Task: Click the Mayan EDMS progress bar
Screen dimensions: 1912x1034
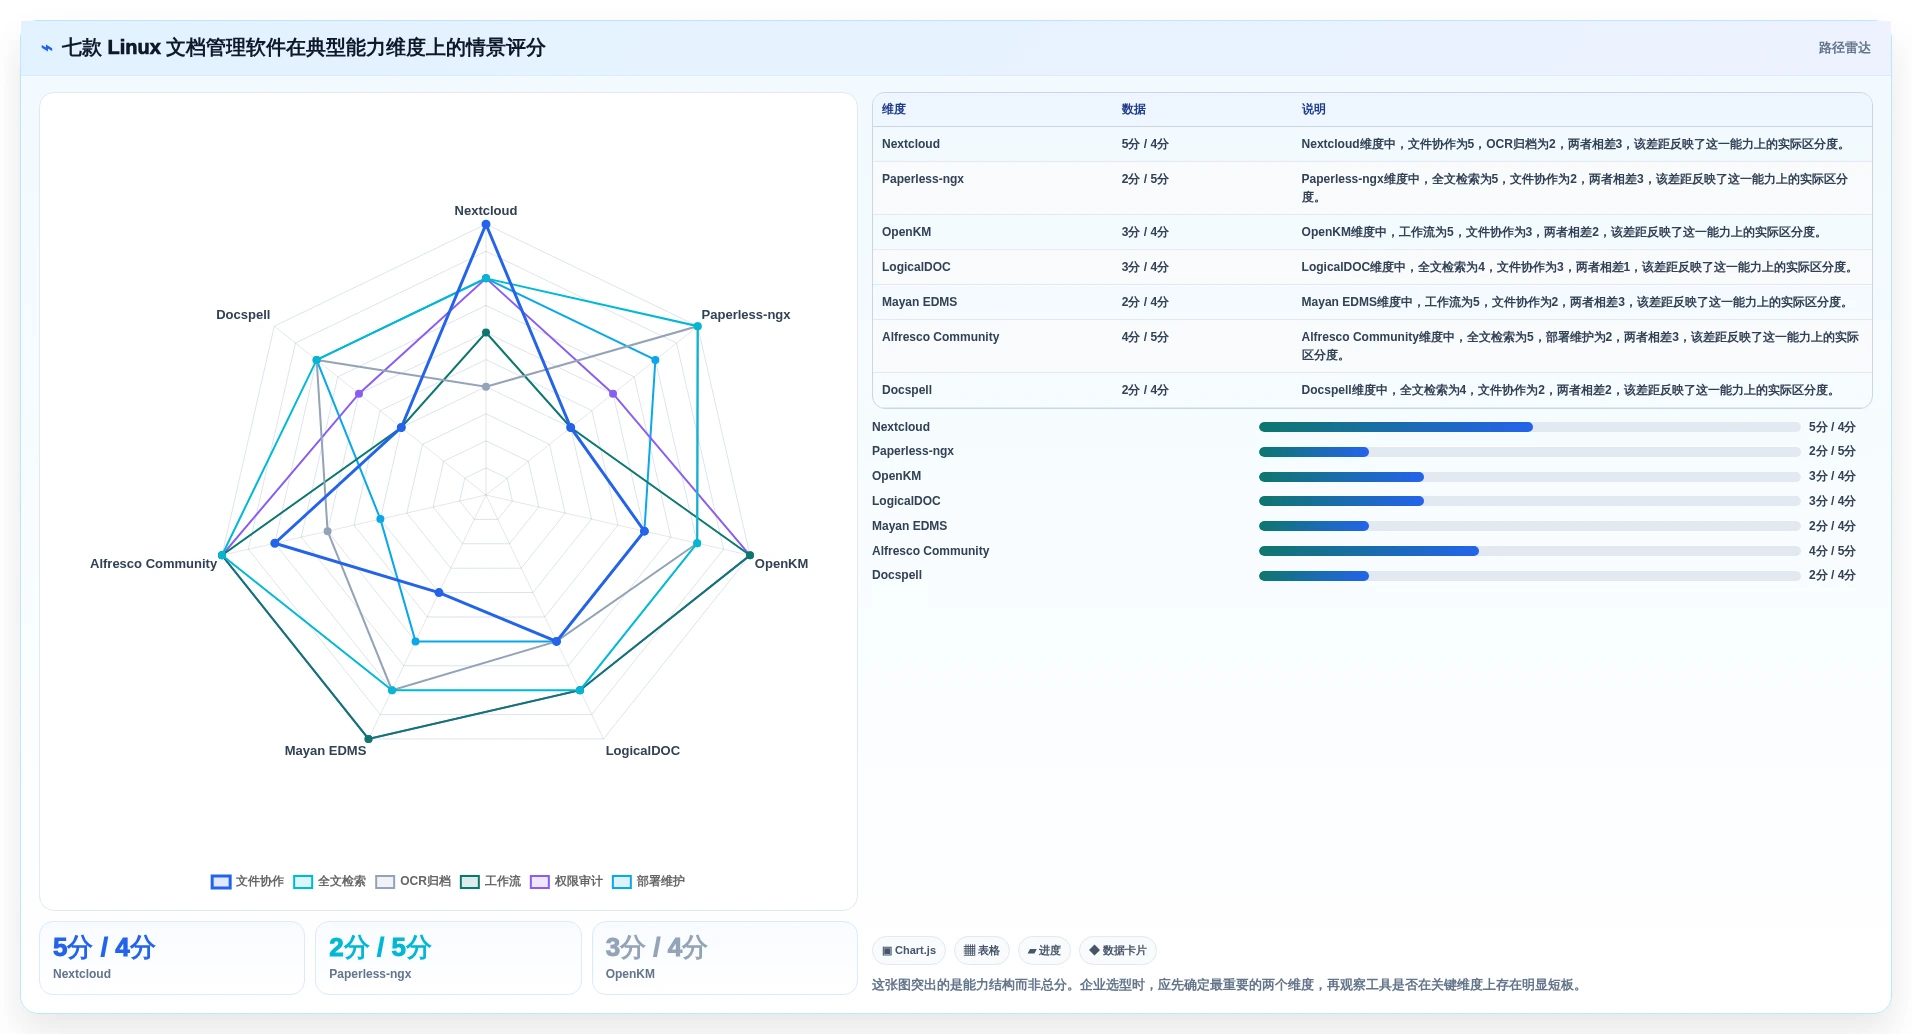Action: click(1529, 526)
